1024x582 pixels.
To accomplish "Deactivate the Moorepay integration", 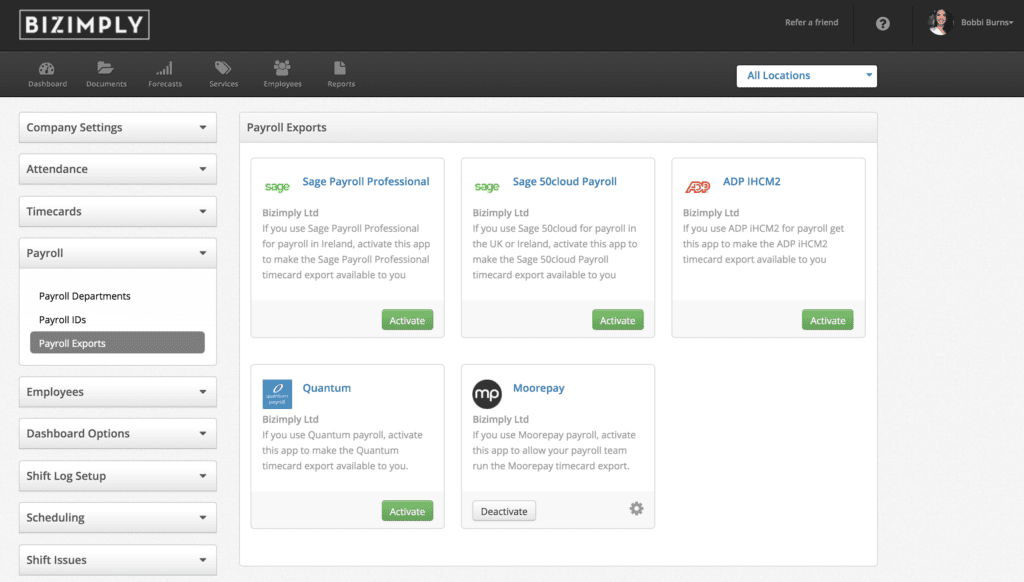I will tap(504, 510).
